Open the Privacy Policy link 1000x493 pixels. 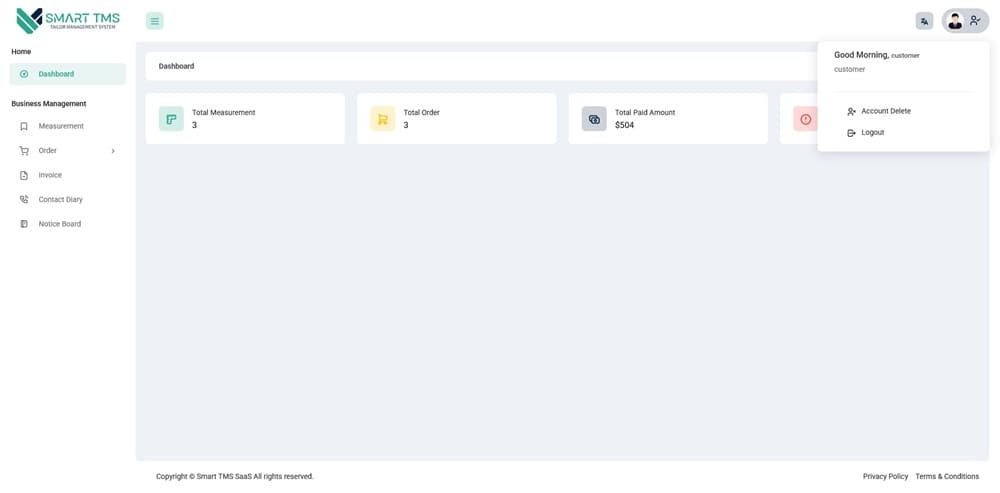click(x=885, y=476)
